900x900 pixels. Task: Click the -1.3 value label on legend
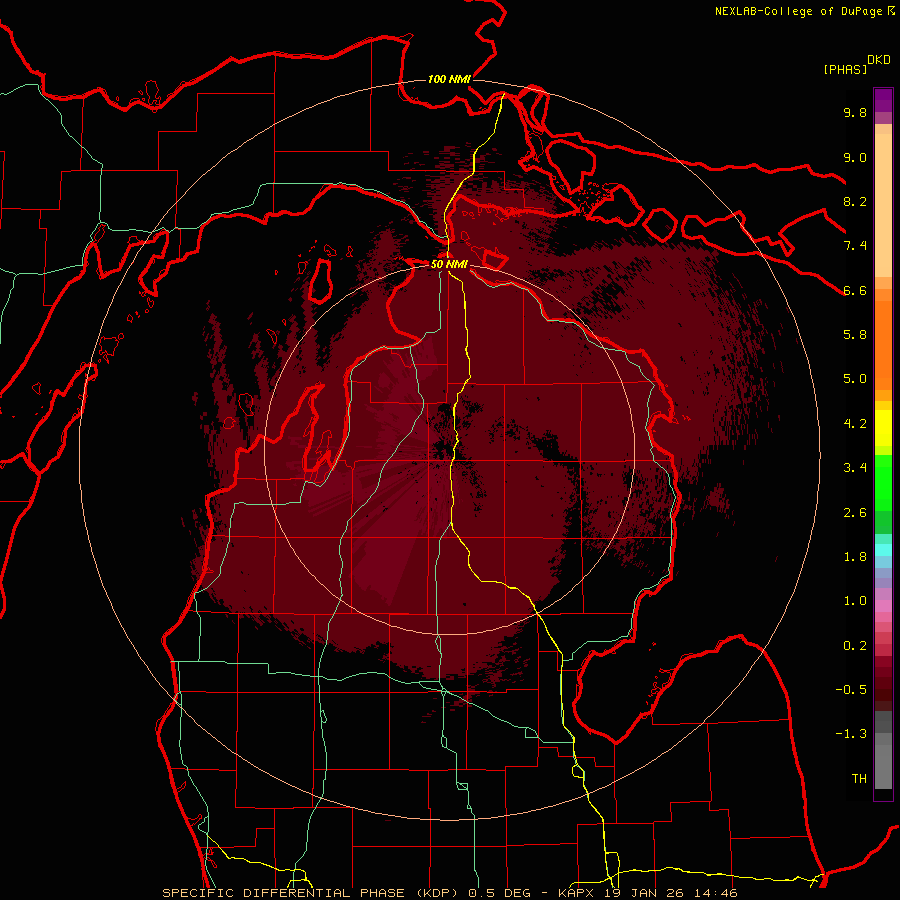[x=851, y=734]
